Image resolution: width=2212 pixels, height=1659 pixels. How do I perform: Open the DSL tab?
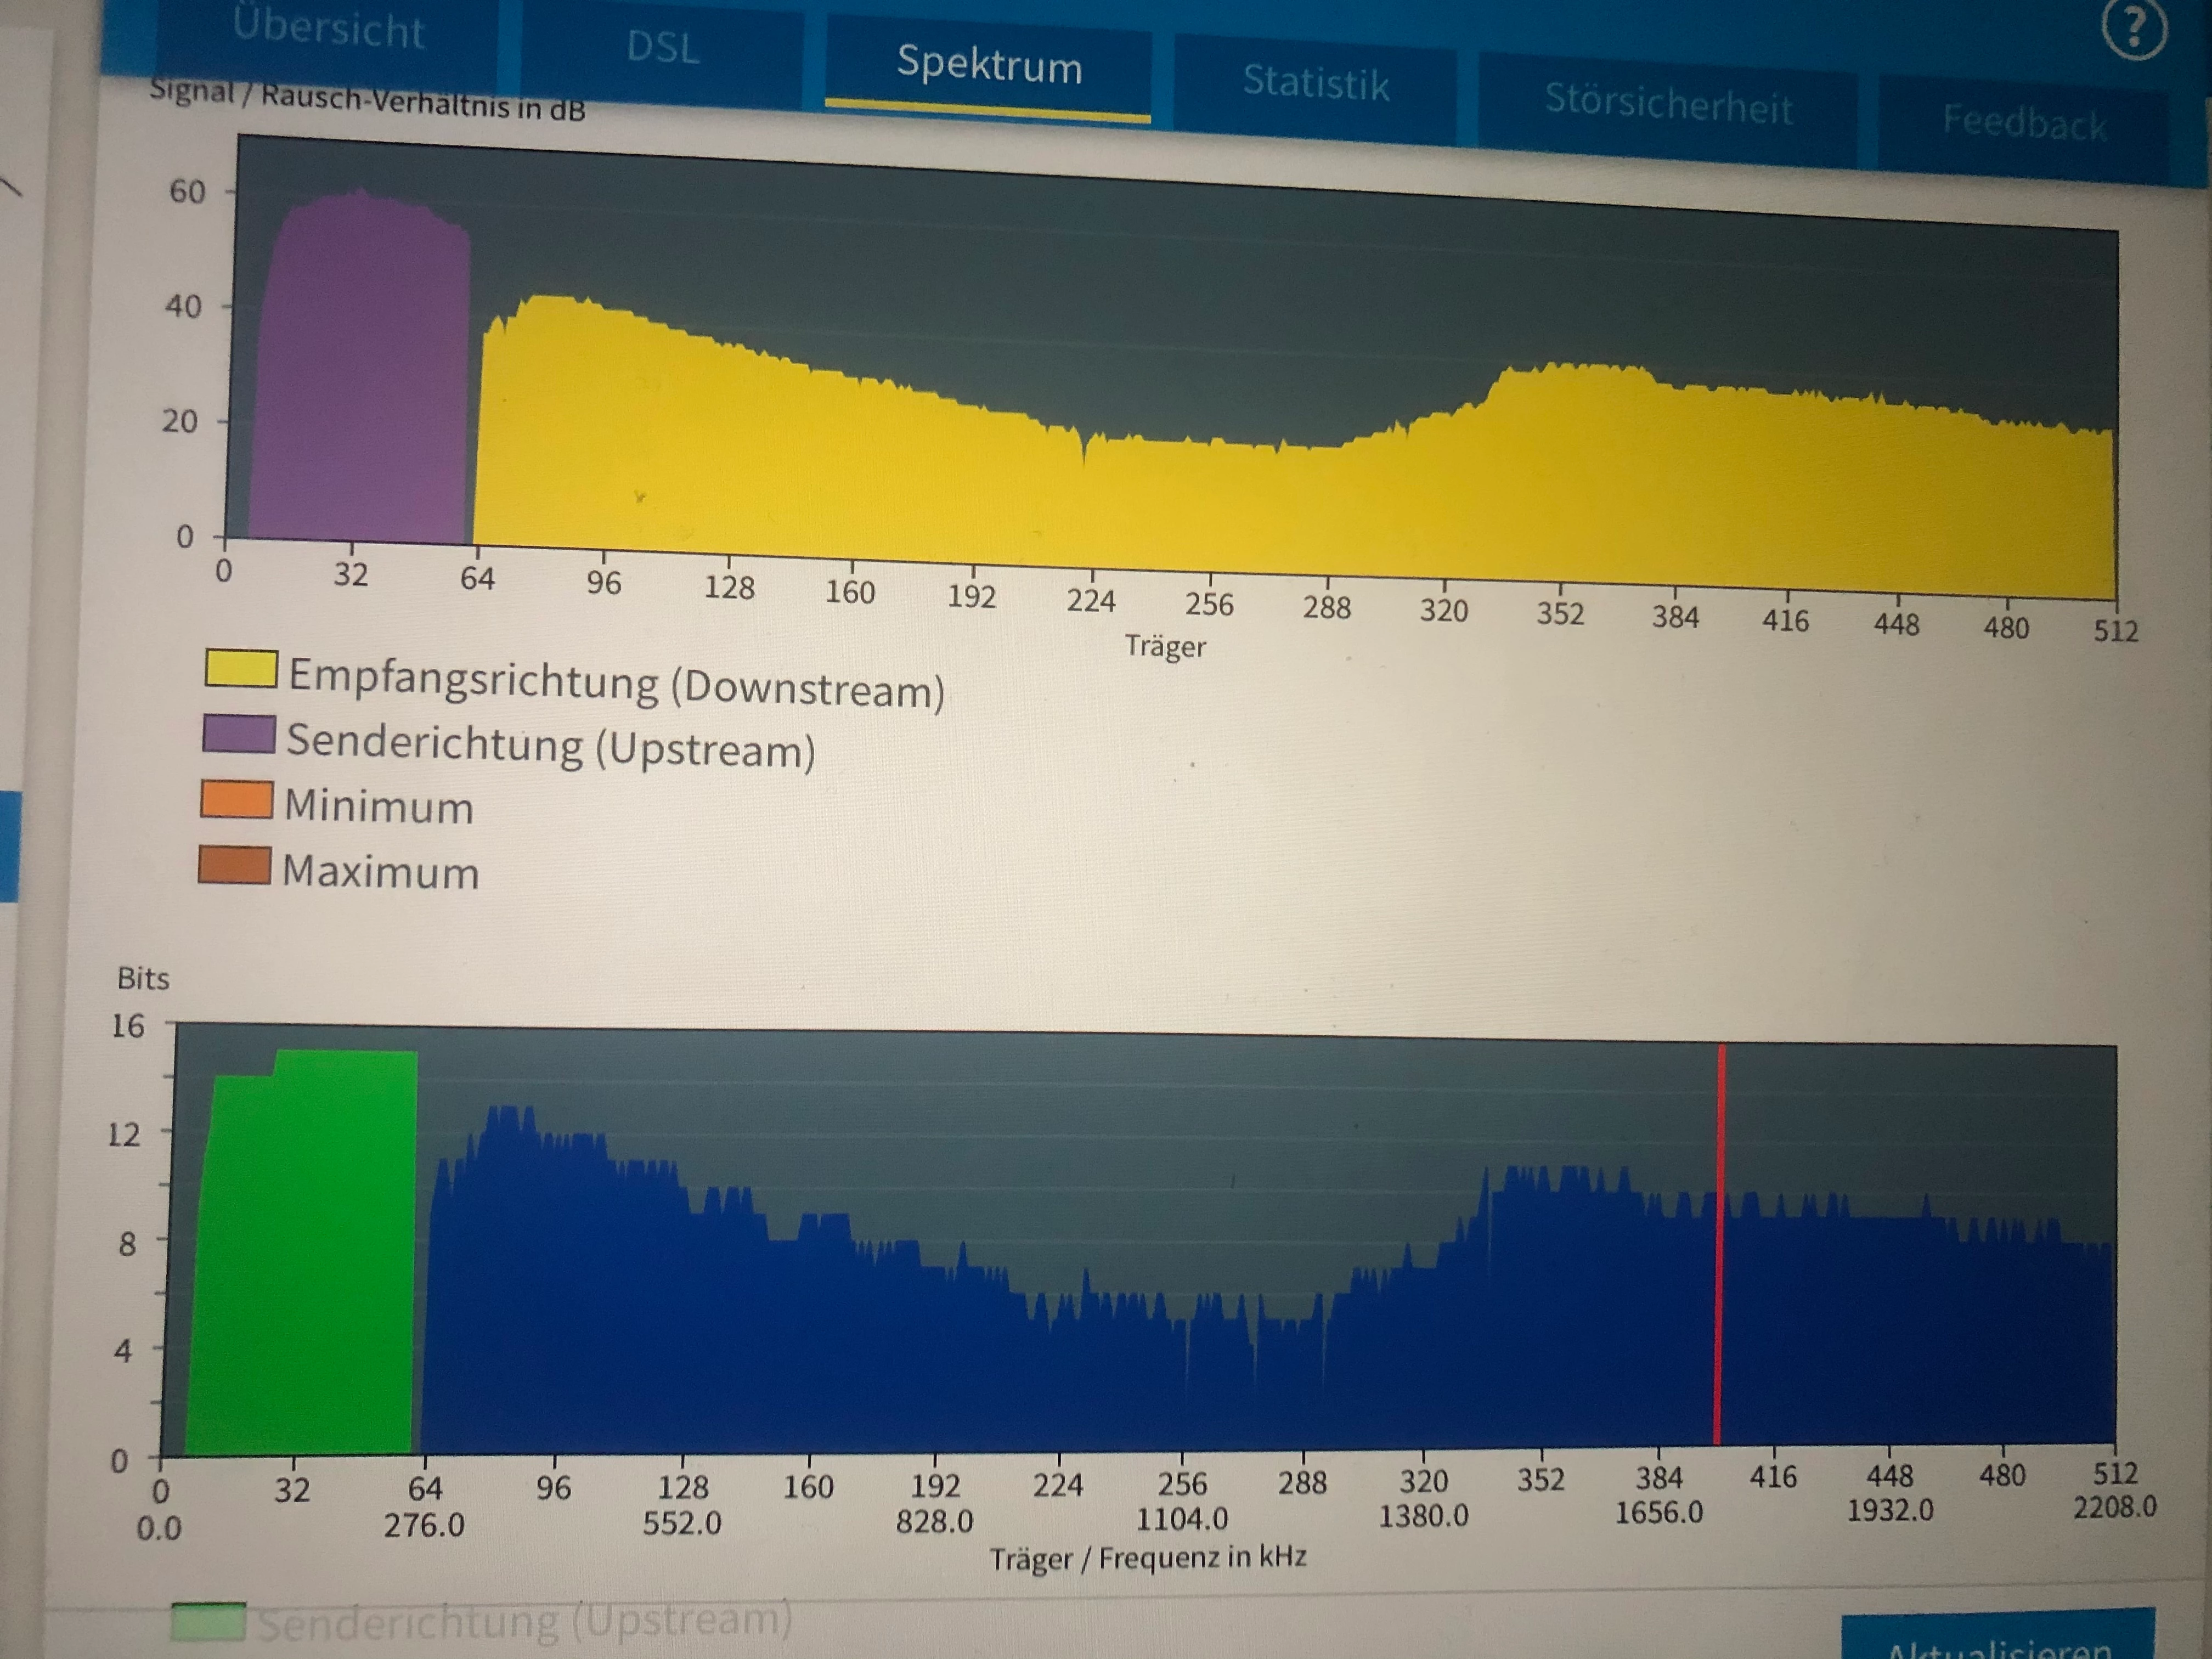(x=662, y=48)
